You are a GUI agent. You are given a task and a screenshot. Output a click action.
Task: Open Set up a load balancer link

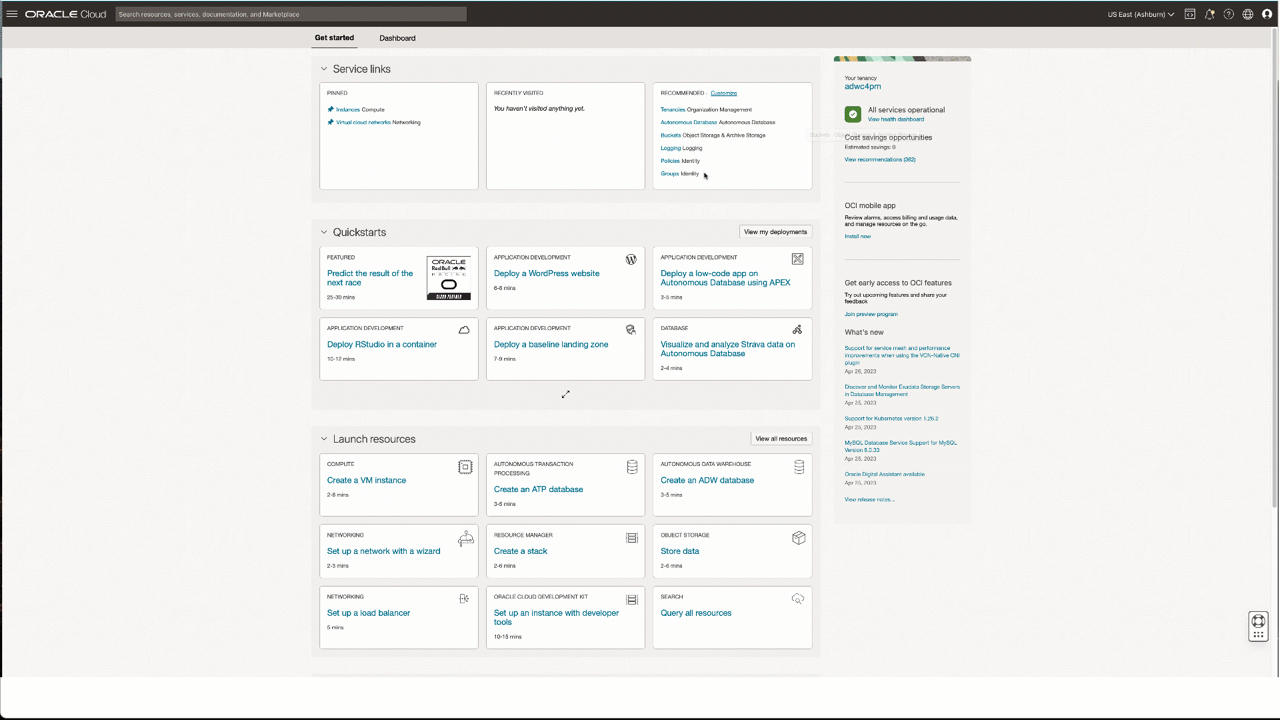pyautogui.click(x=369, y=613)
